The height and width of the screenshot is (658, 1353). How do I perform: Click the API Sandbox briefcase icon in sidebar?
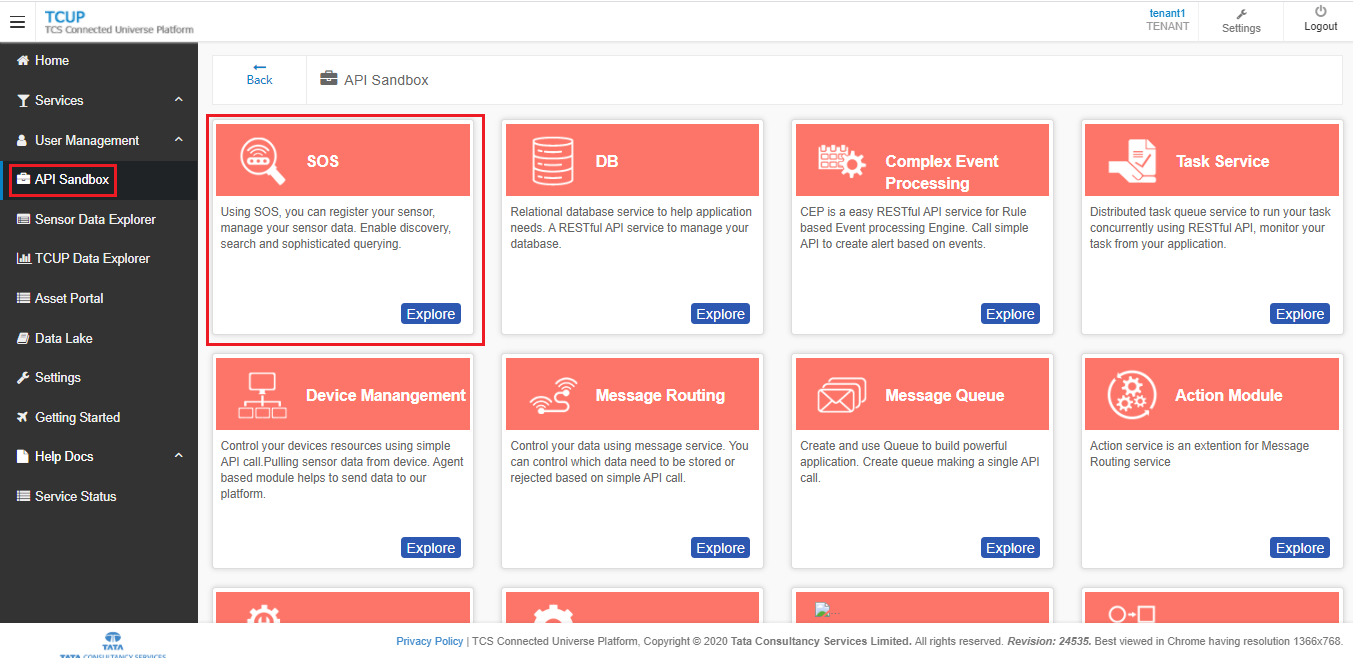pyautogui.click(x=24, y=179)
